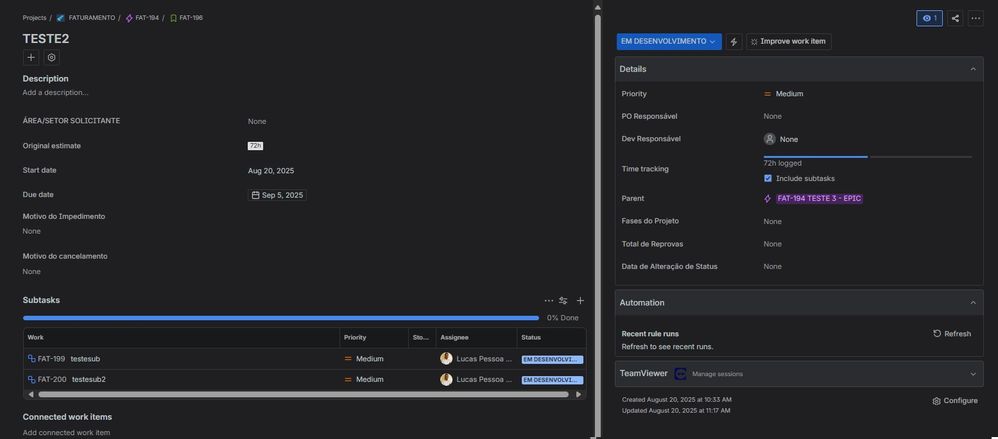
Task: Click the subtasks view settings sliders icon
Action: (x=563, y=300)
